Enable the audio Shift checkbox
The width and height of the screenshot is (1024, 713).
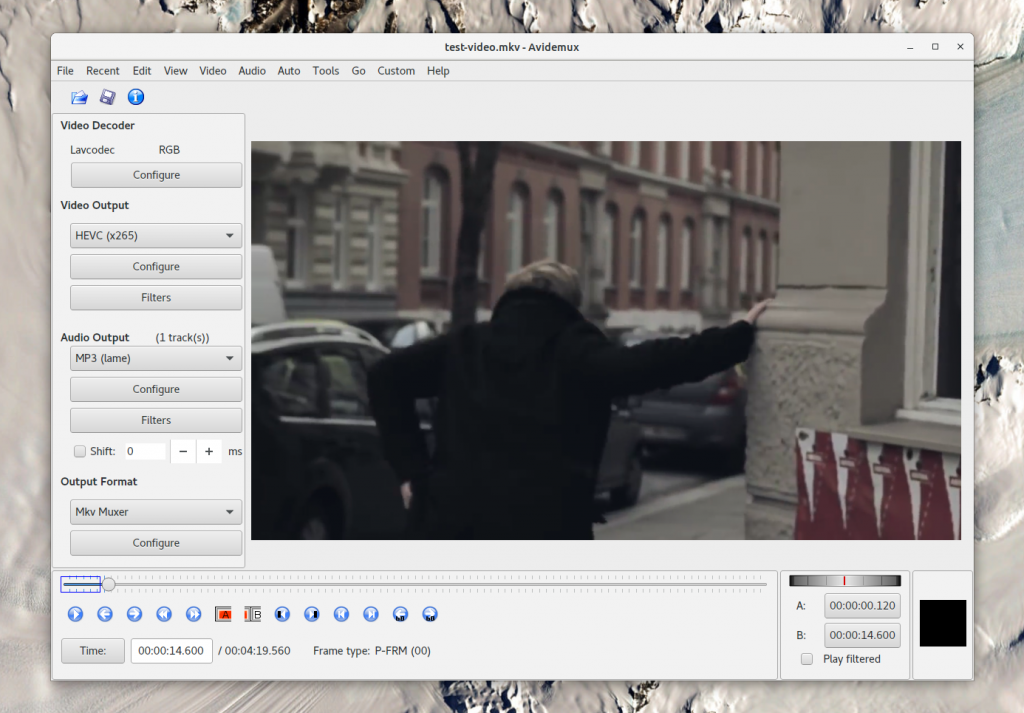pyautogui.click(x=80, y=452)
